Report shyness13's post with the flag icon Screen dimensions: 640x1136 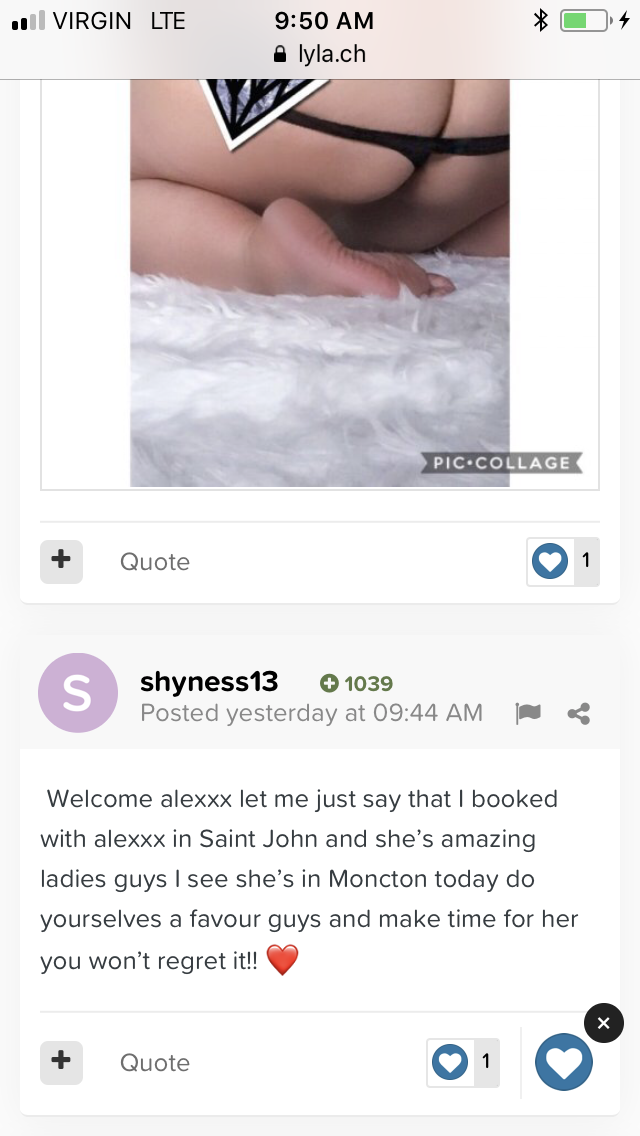coord(528,714)
